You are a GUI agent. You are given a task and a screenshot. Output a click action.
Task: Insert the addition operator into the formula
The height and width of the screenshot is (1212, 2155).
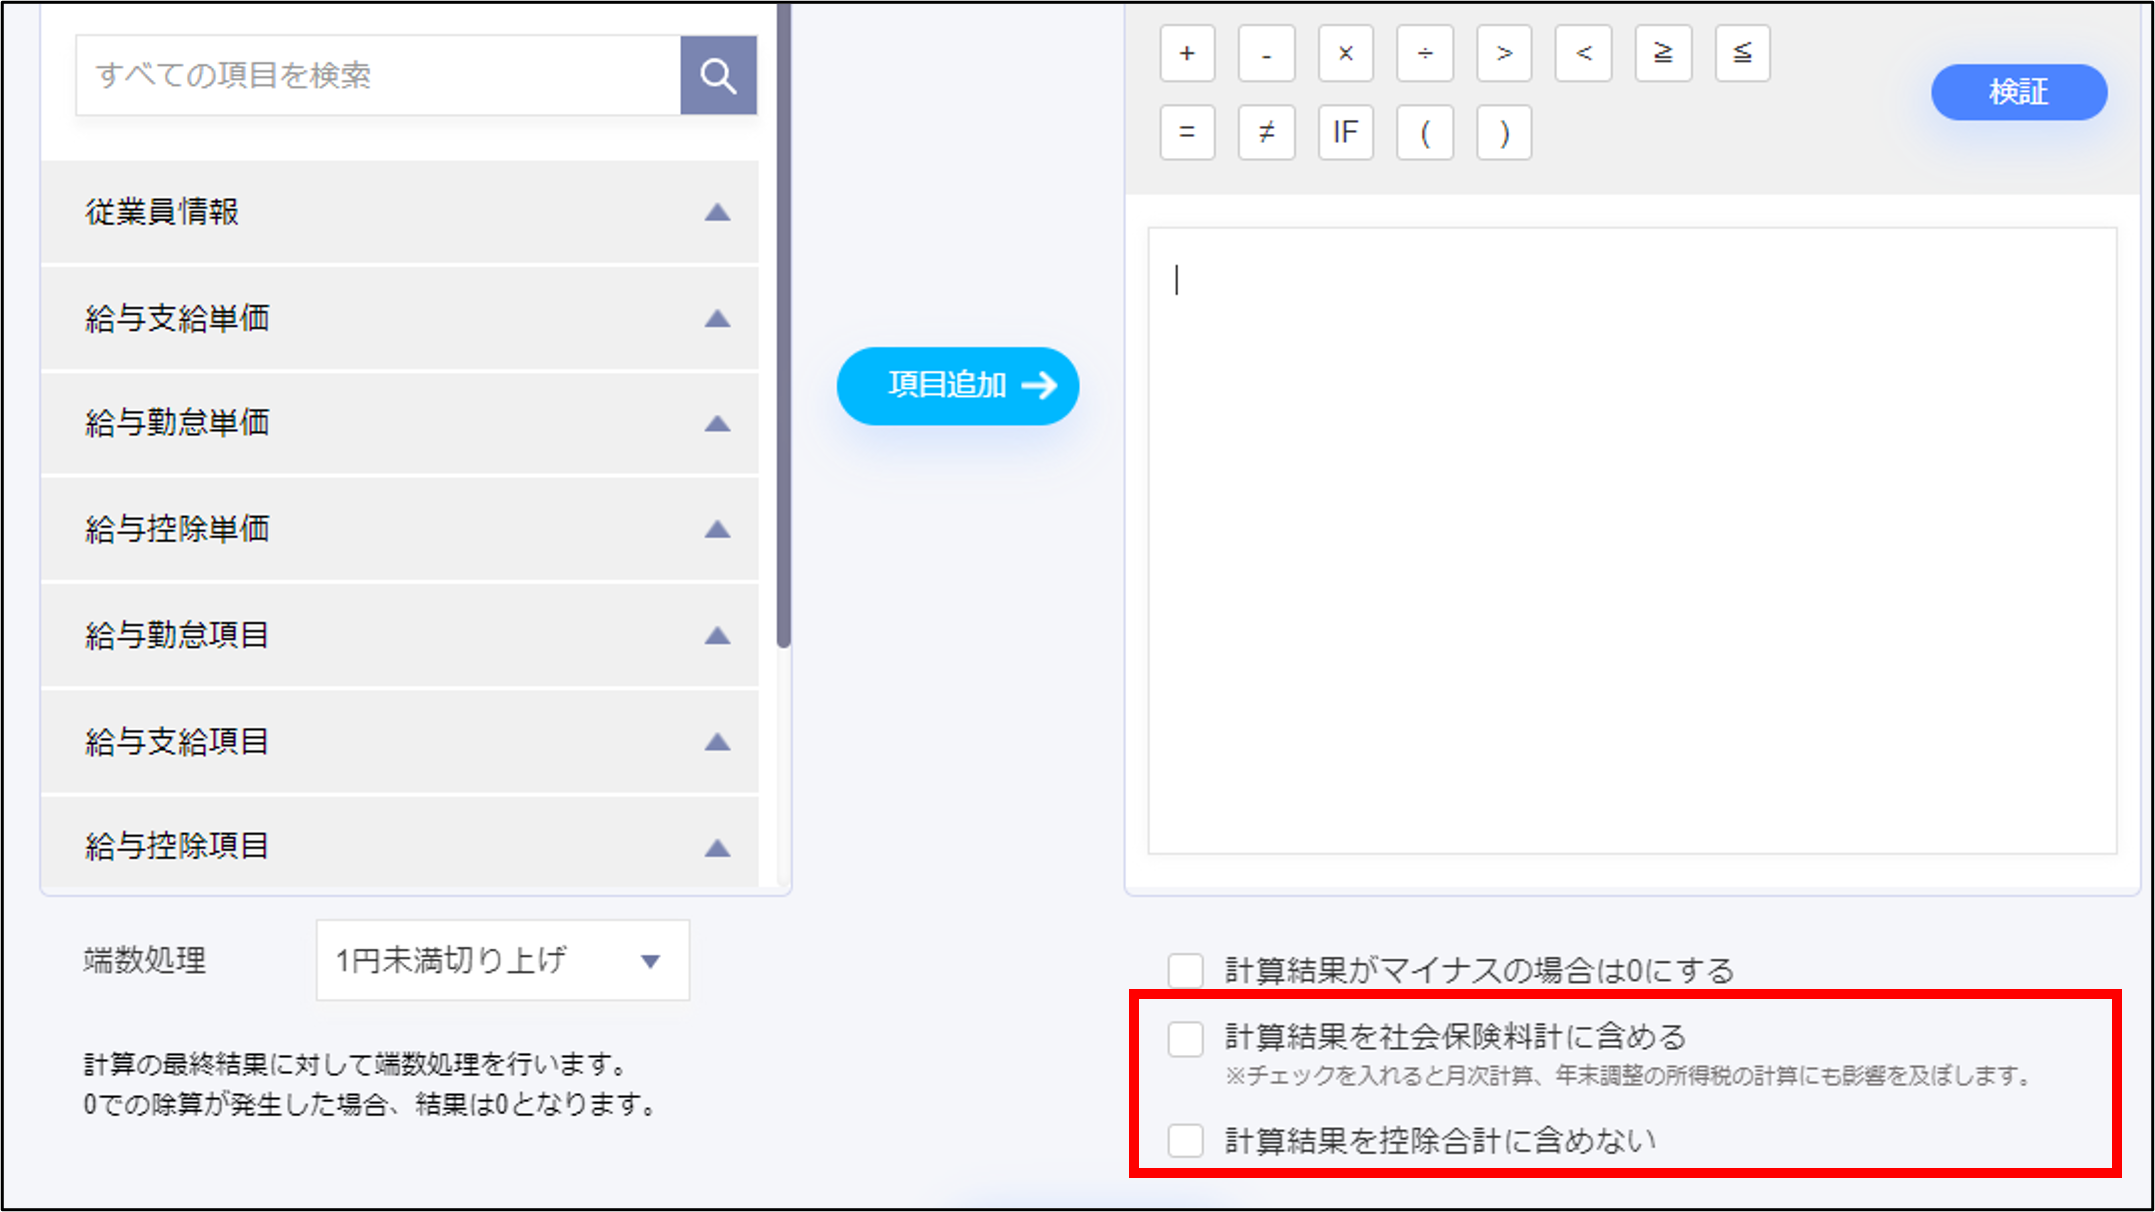coord(1186,54)
